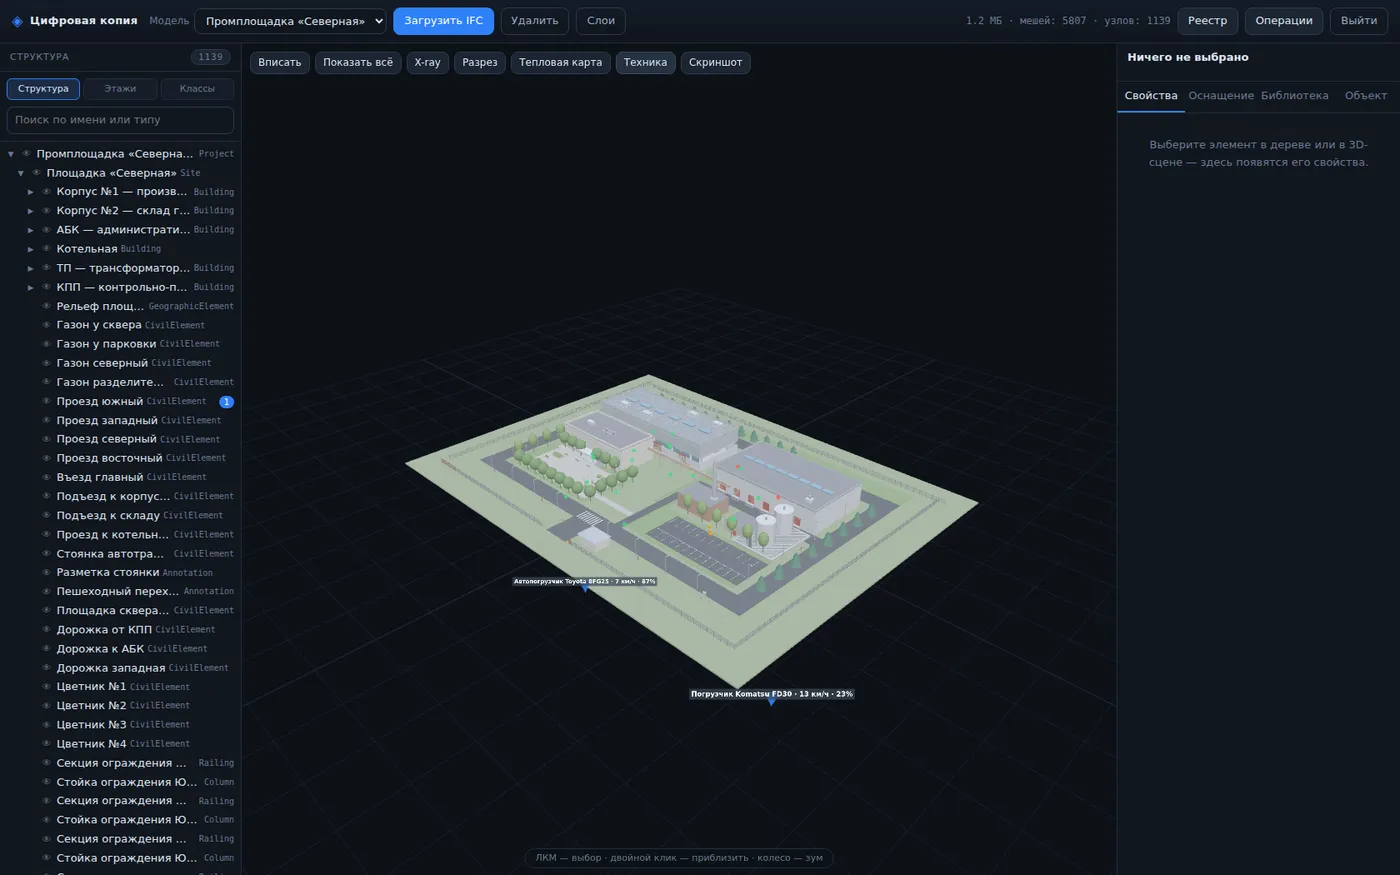
Task: Click the blue pin of Автопогрузчик Toyota
Action: 585,589
